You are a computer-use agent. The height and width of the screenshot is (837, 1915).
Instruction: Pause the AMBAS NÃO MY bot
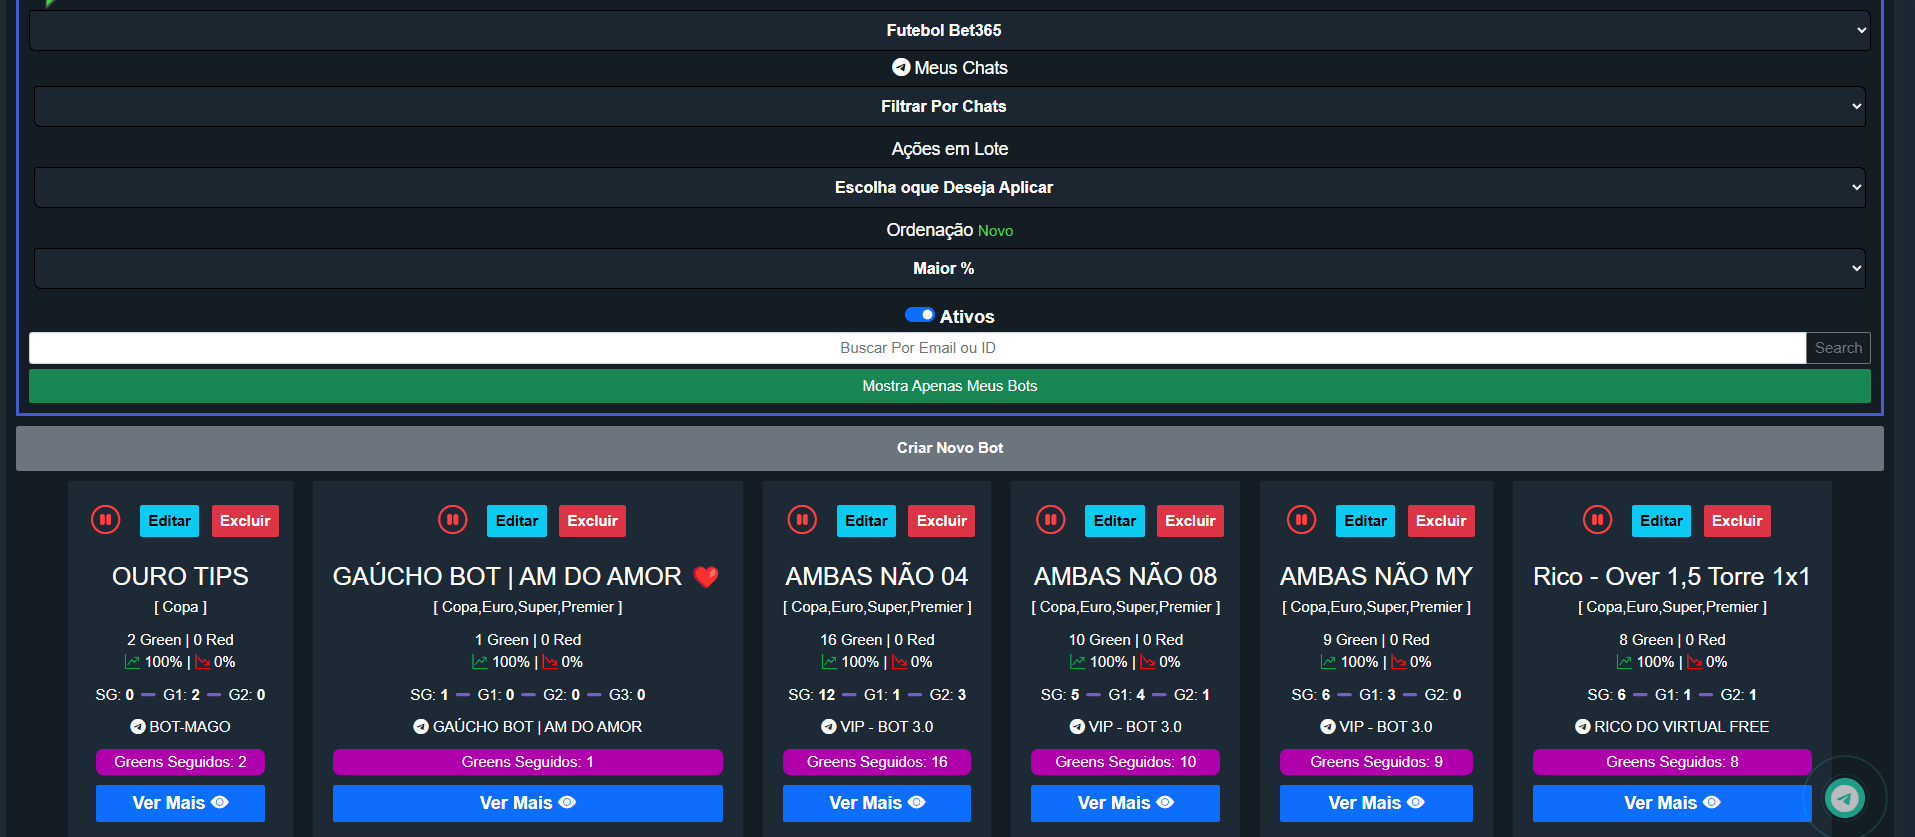point(1301,520)
